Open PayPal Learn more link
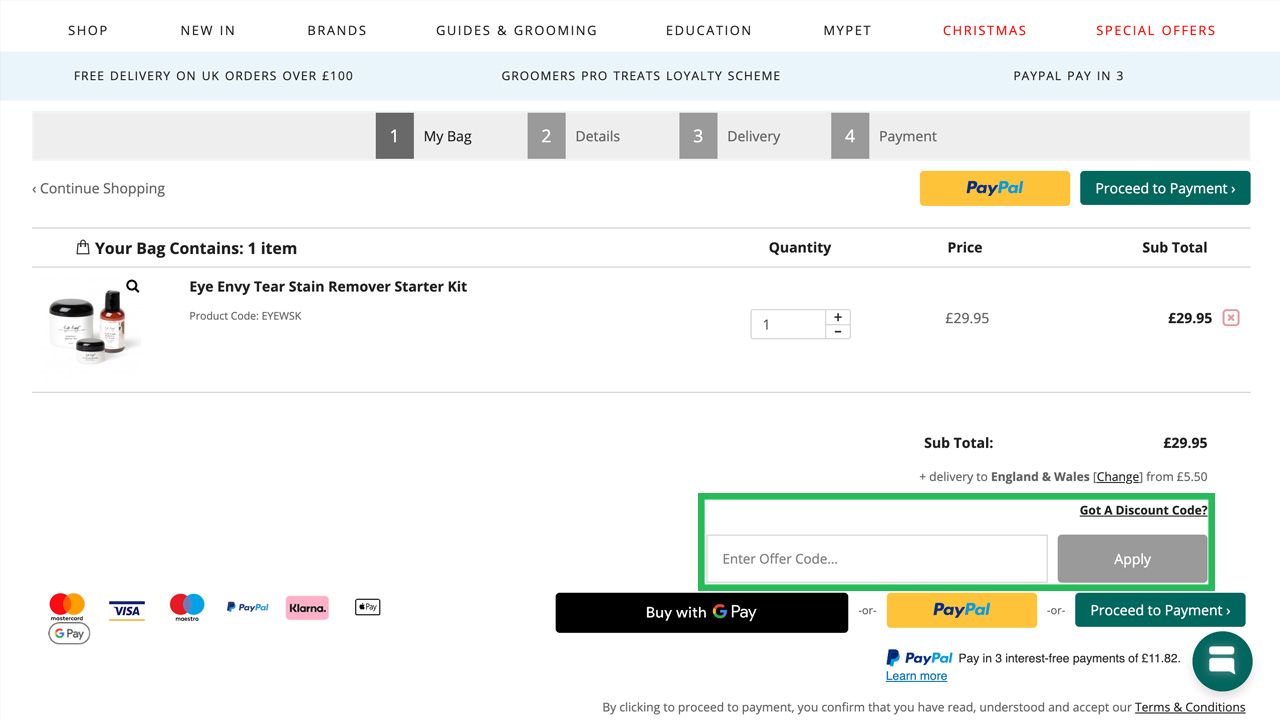 click(x=916, y=676)
